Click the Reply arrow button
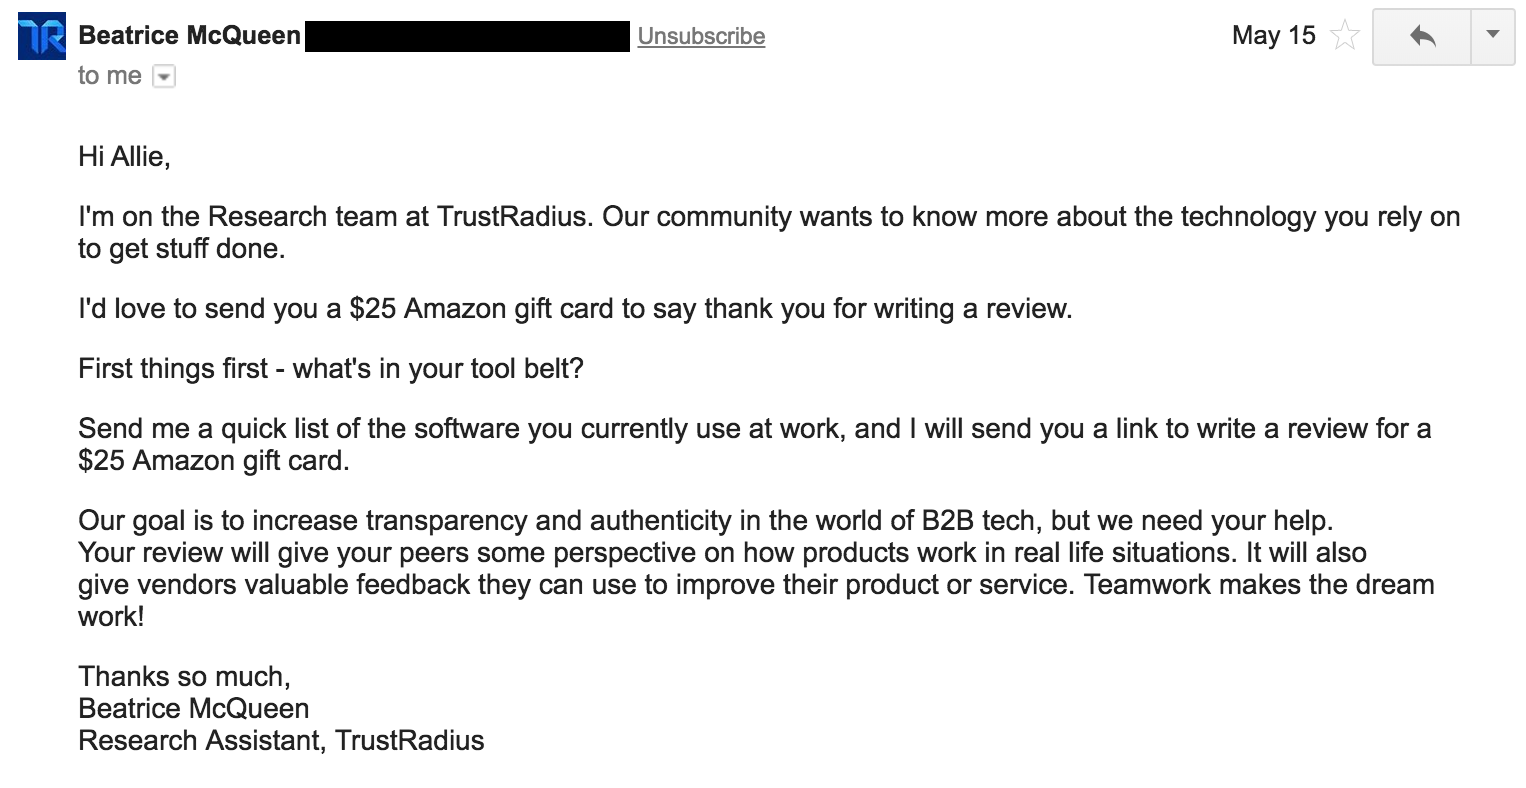The width and height of the screenshot is (1526, 788). click(1422, 37)
